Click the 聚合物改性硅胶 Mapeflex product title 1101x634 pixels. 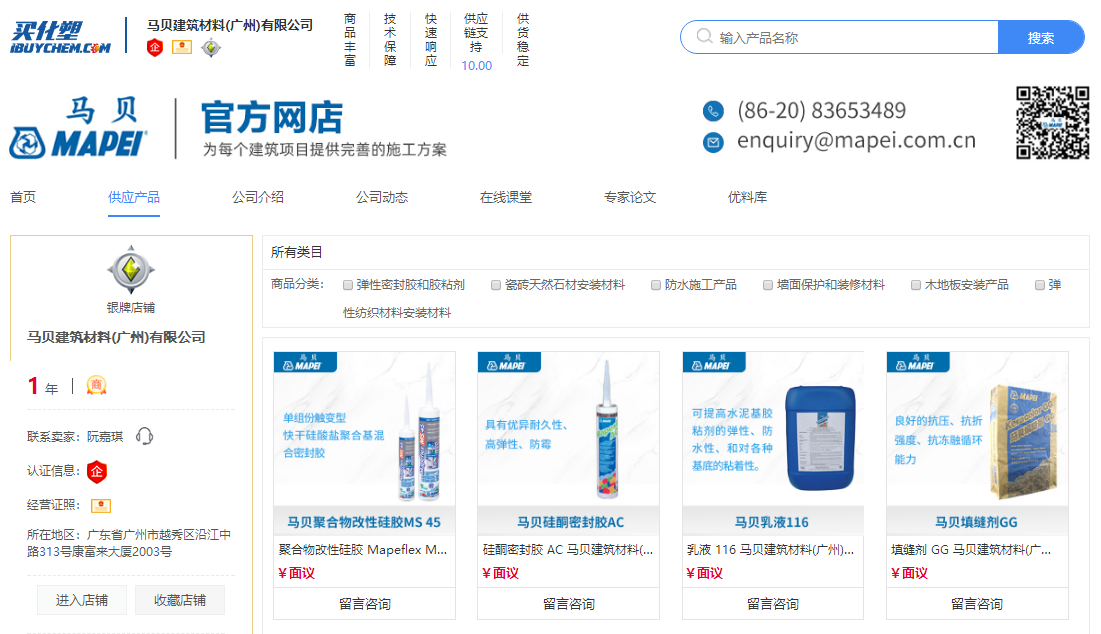pyautogui.click(x=363, y=550)
